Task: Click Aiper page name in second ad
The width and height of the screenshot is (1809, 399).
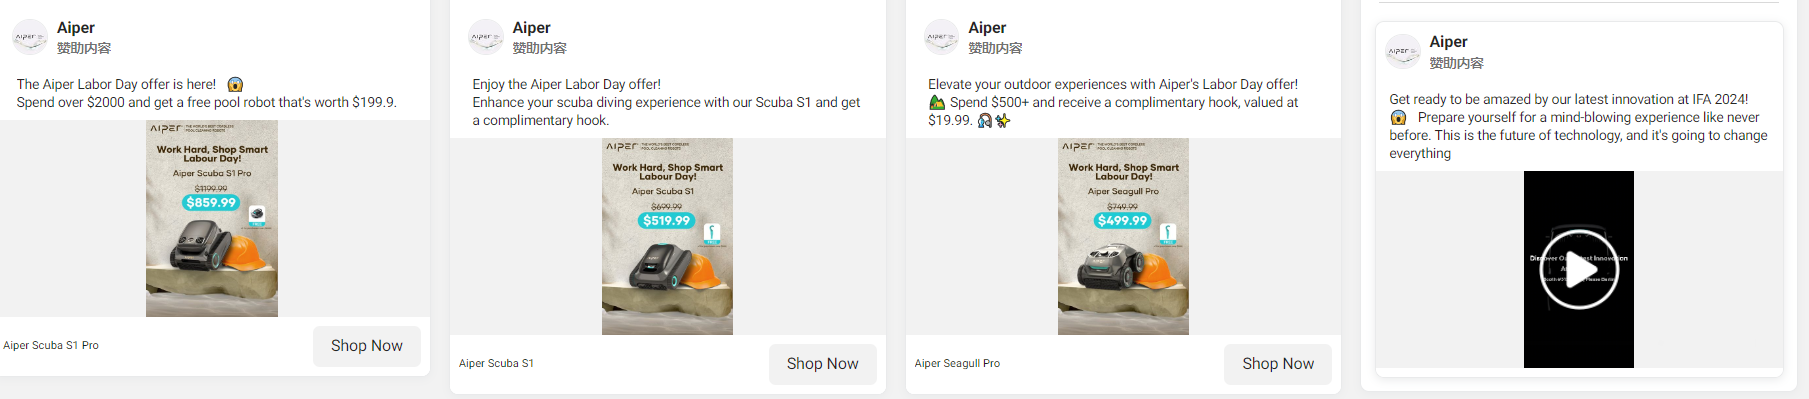Action: 531,28
